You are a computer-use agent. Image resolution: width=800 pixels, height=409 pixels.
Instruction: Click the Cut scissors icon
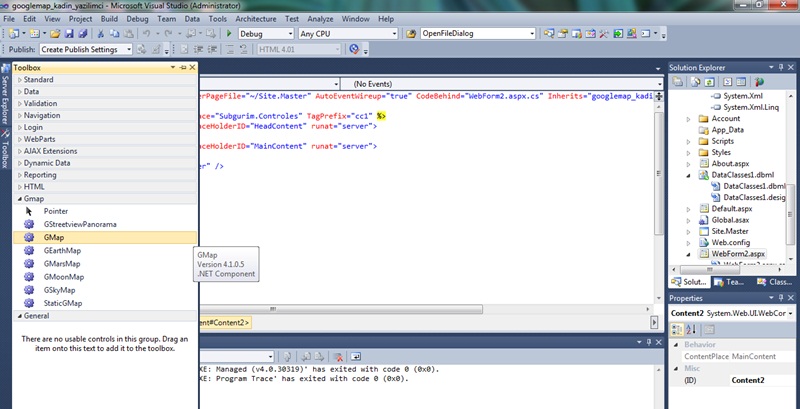[101, 34]
